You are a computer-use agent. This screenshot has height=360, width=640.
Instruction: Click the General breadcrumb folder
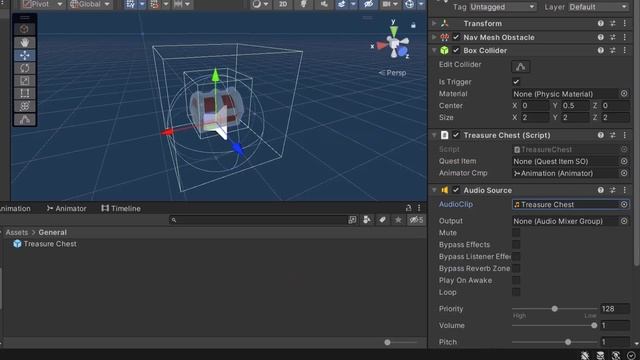pyautogui.click(x=52, y=232)
